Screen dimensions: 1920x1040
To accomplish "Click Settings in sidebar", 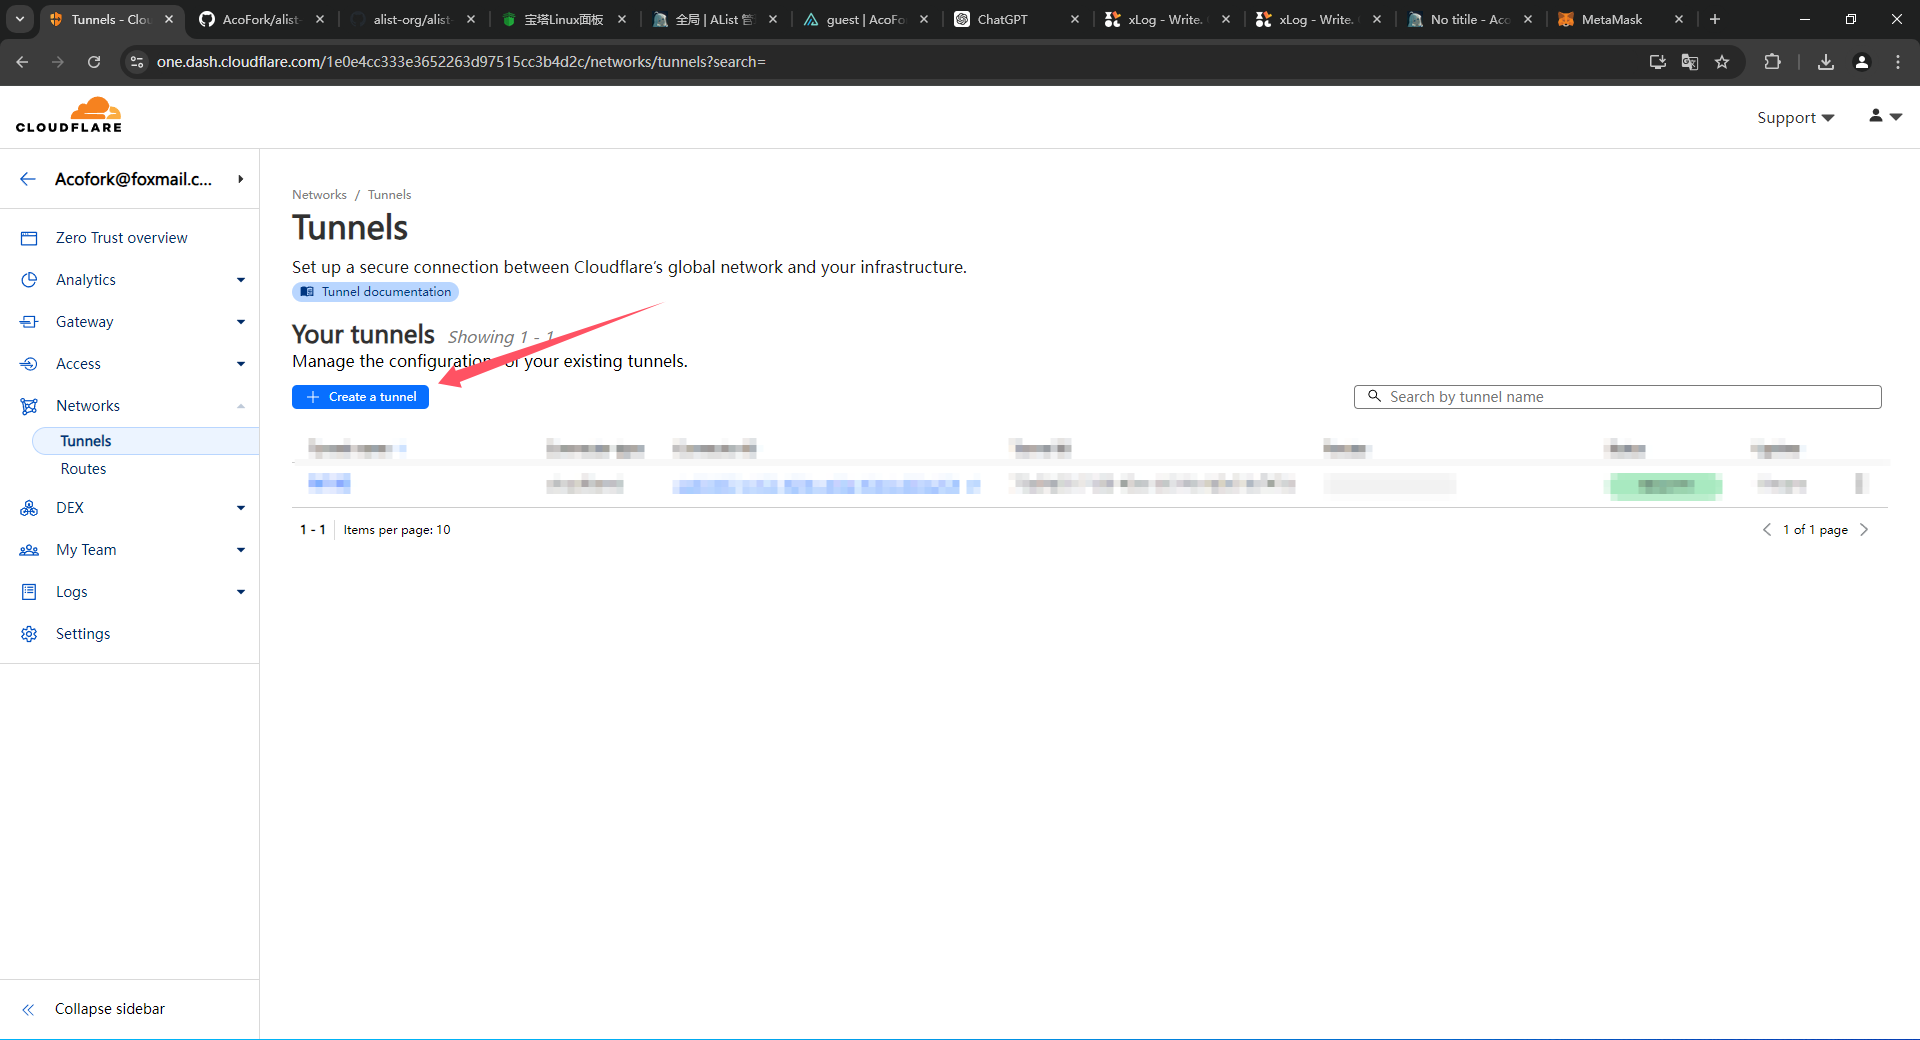I will tap(83, 634).
